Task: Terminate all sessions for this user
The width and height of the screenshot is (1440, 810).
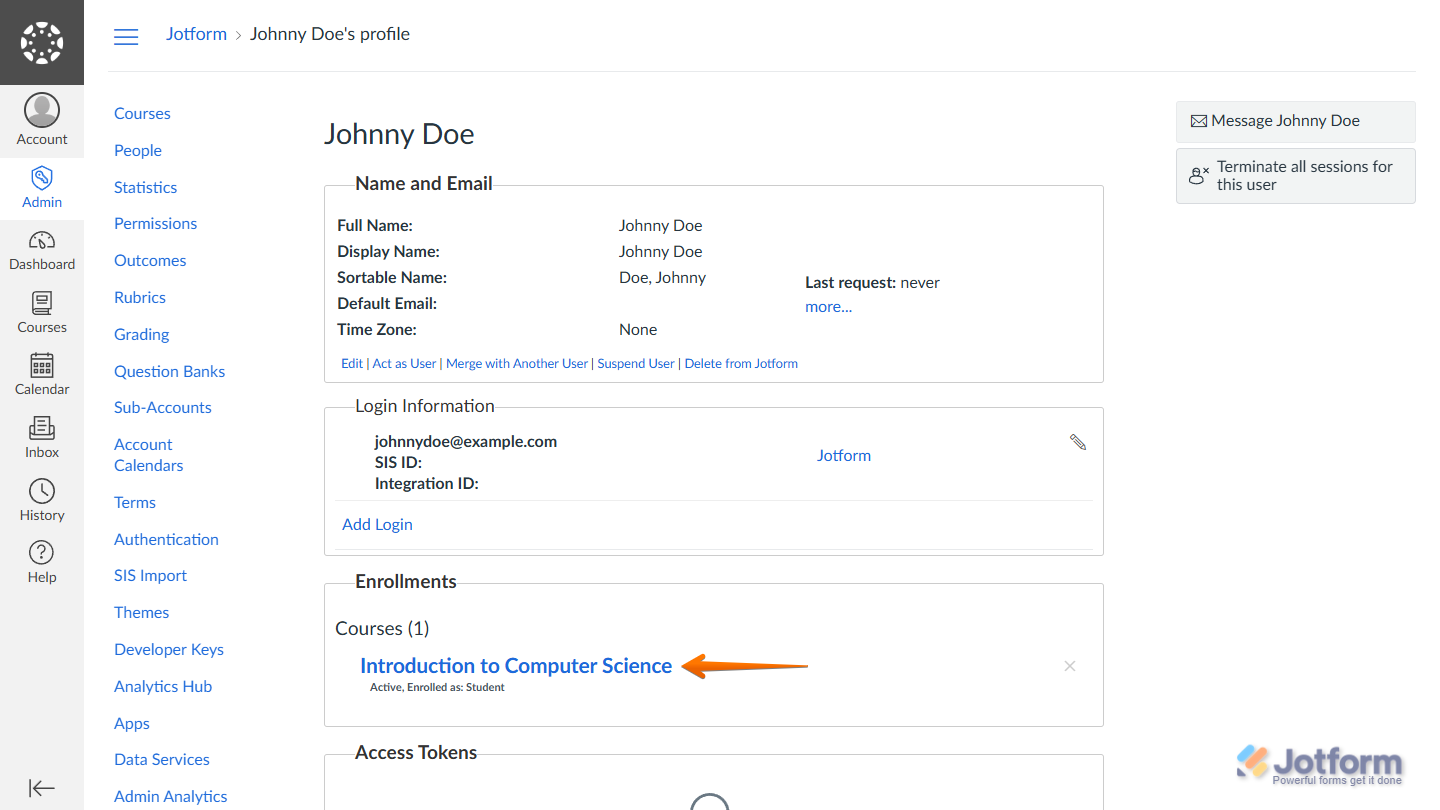Action: (x=1296, y=176)
